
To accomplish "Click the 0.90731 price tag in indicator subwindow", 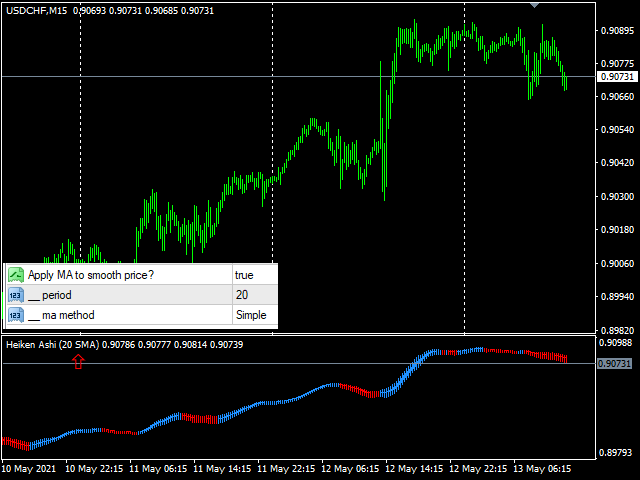I will (616, 364).
